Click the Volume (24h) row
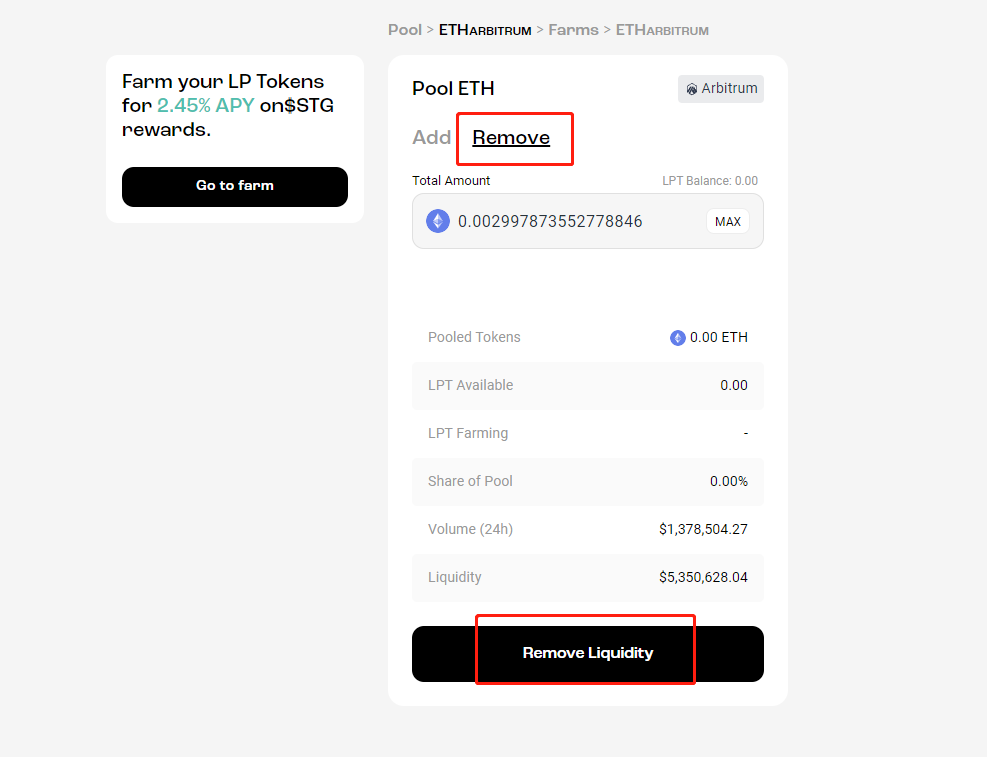987x757 pixels. (588, 529)
